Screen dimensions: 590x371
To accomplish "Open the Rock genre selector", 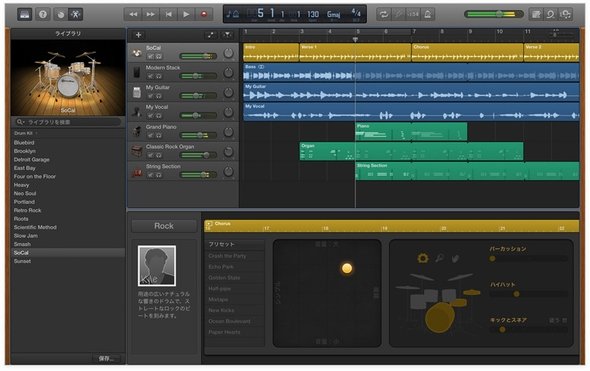I will coord(164,226).
